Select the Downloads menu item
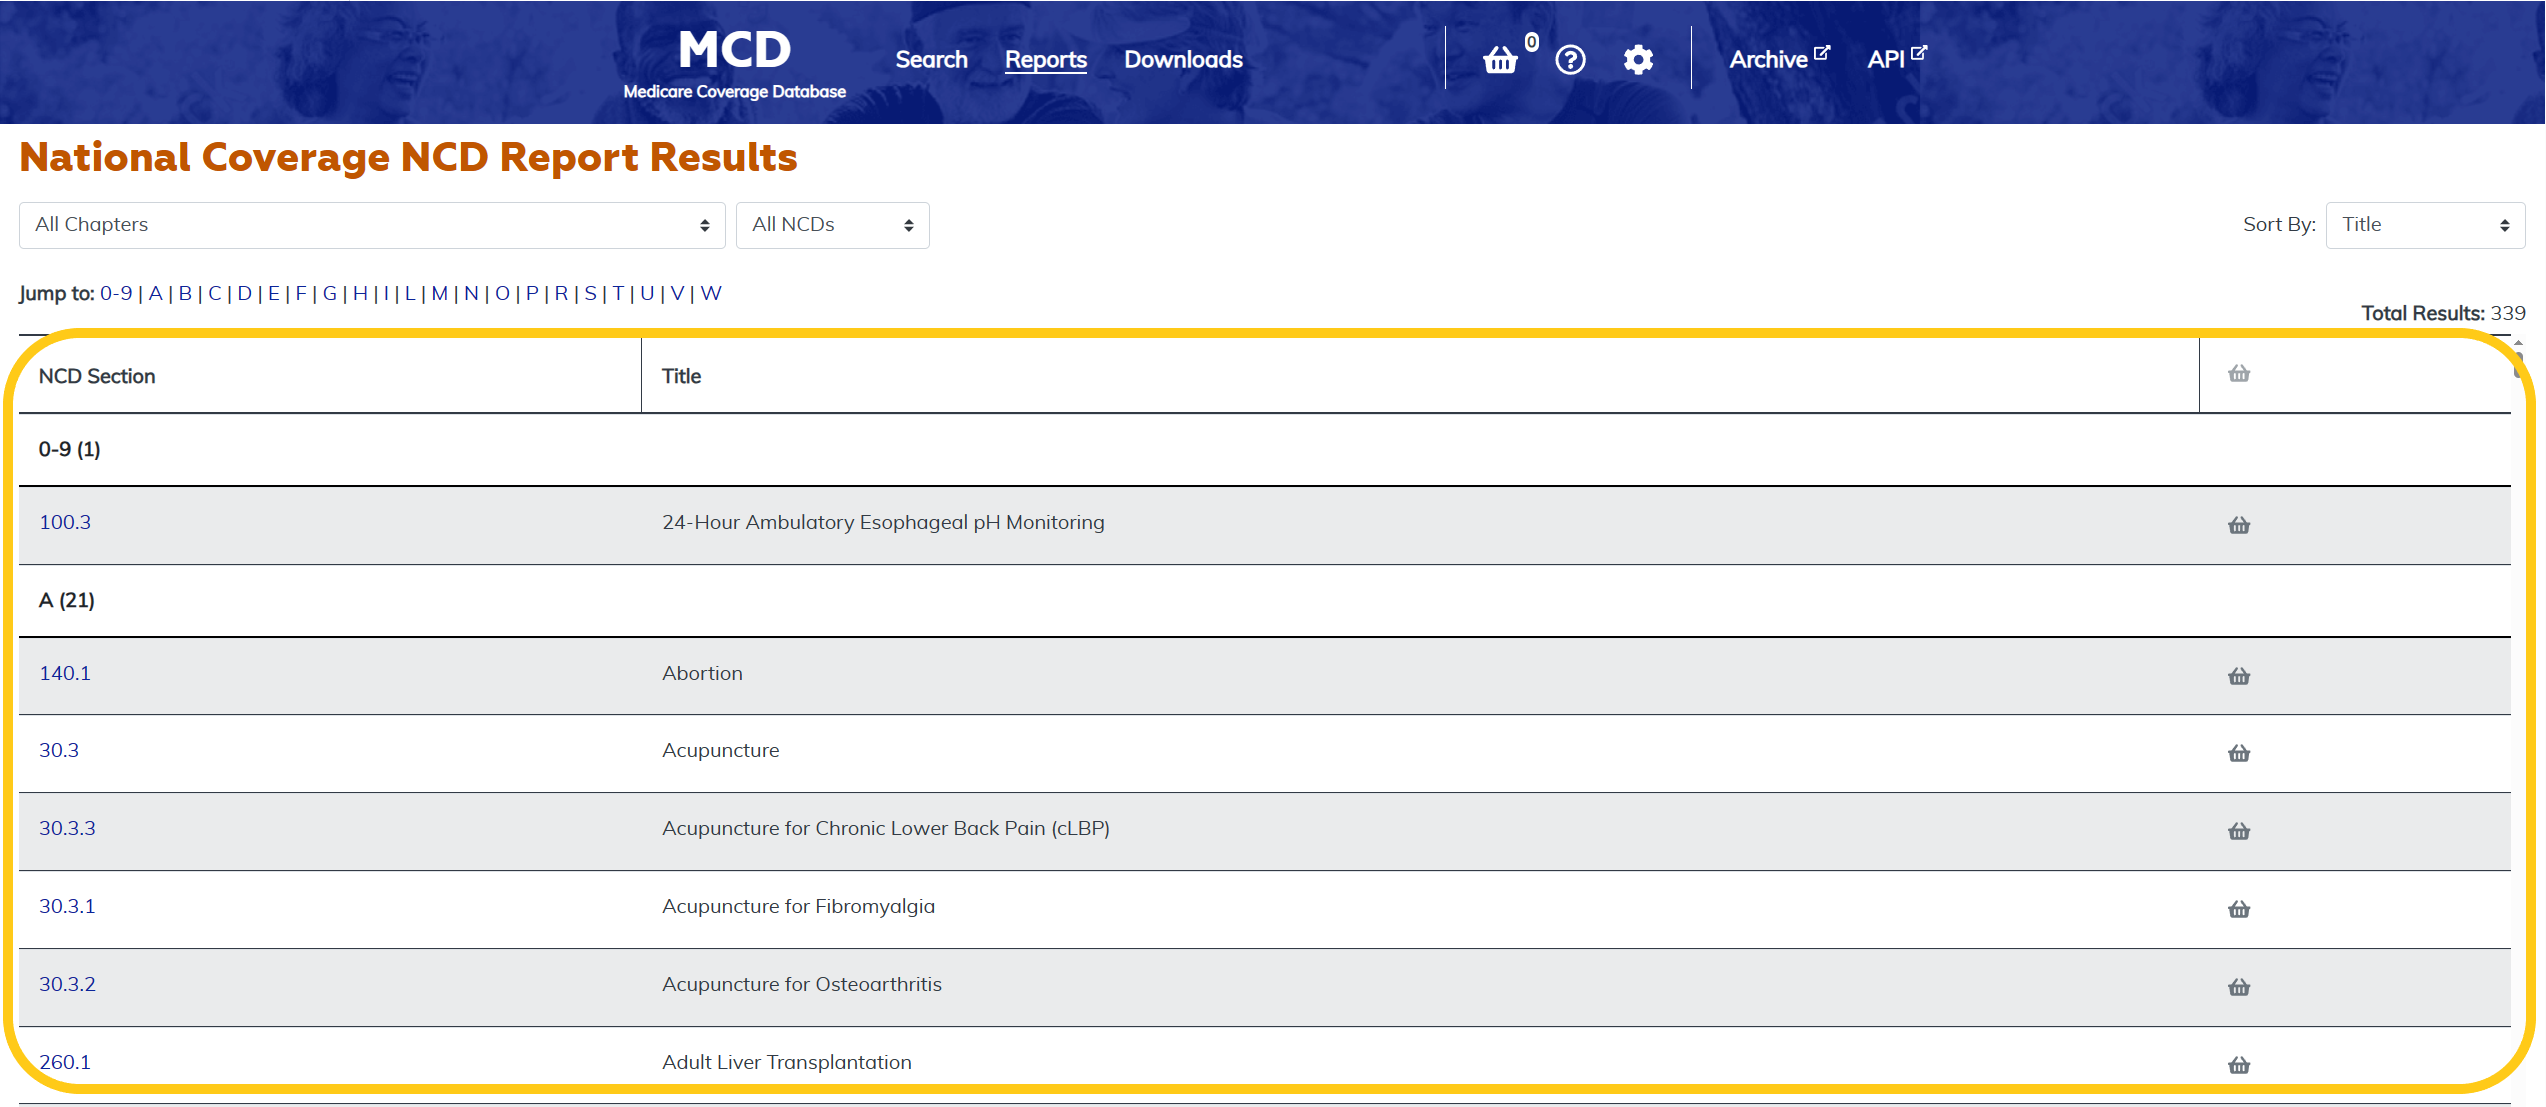The image size is (2546, 1107). click(1183, 60)
